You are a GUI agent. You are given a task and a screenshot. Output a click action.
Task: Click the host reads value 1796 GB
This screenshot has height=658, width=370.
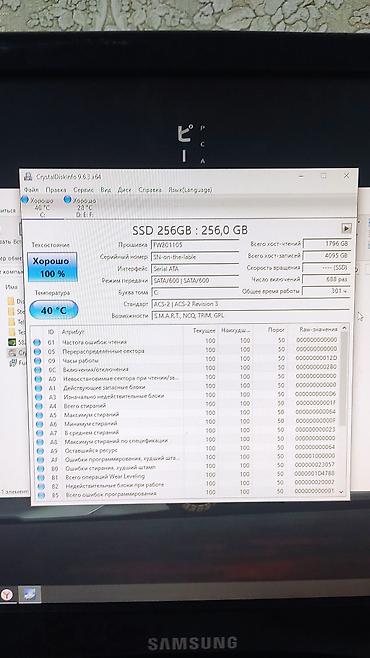(x=326, y=243)
